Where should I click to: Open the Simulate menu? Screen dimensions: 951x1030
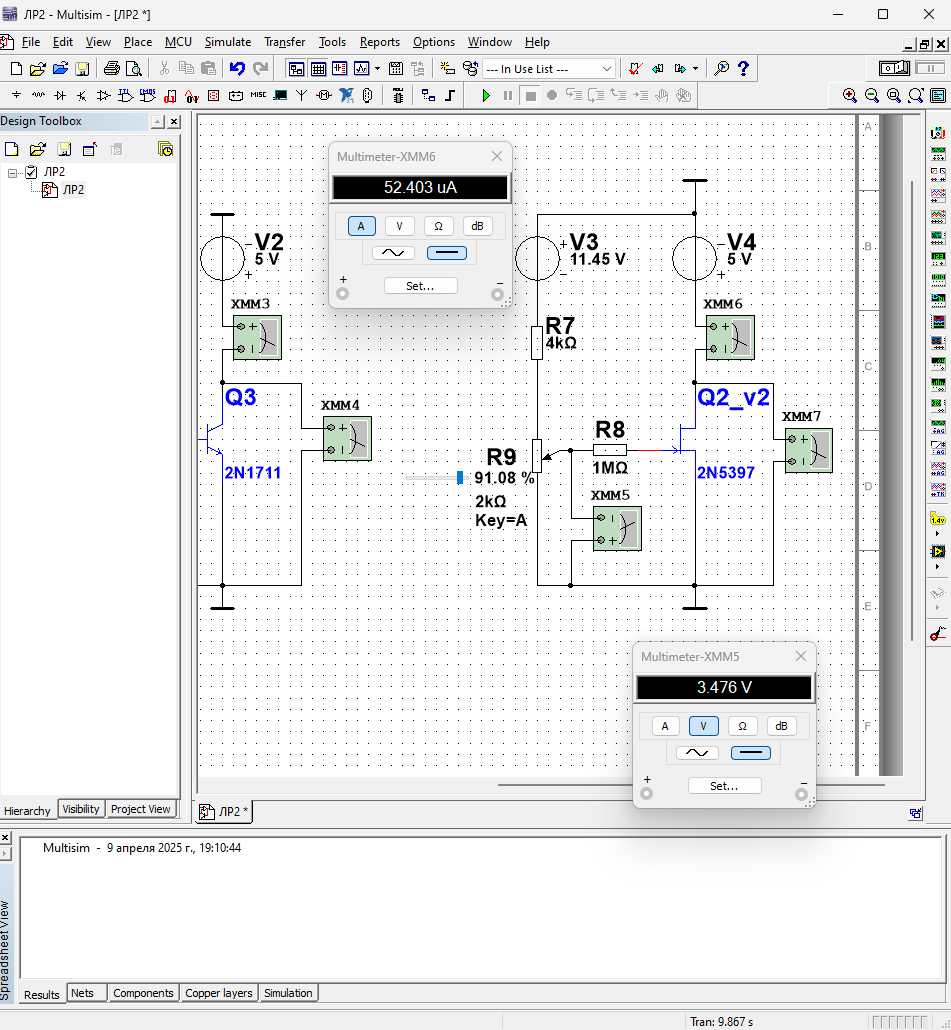point(228,42)
